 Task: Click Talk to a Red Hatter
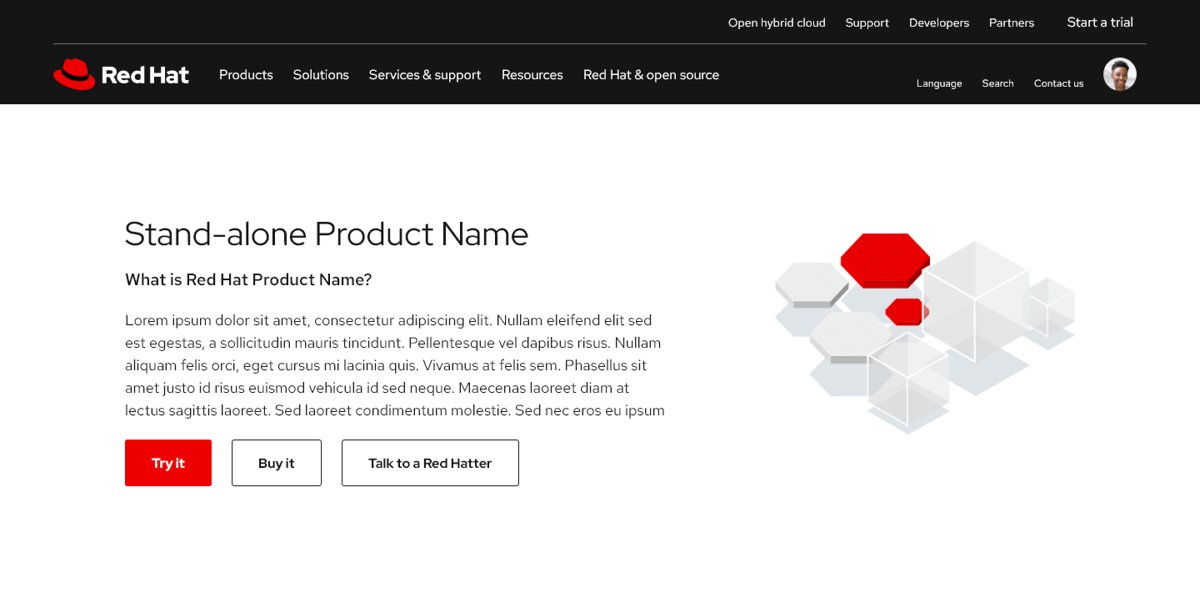(x=429, y=462)
